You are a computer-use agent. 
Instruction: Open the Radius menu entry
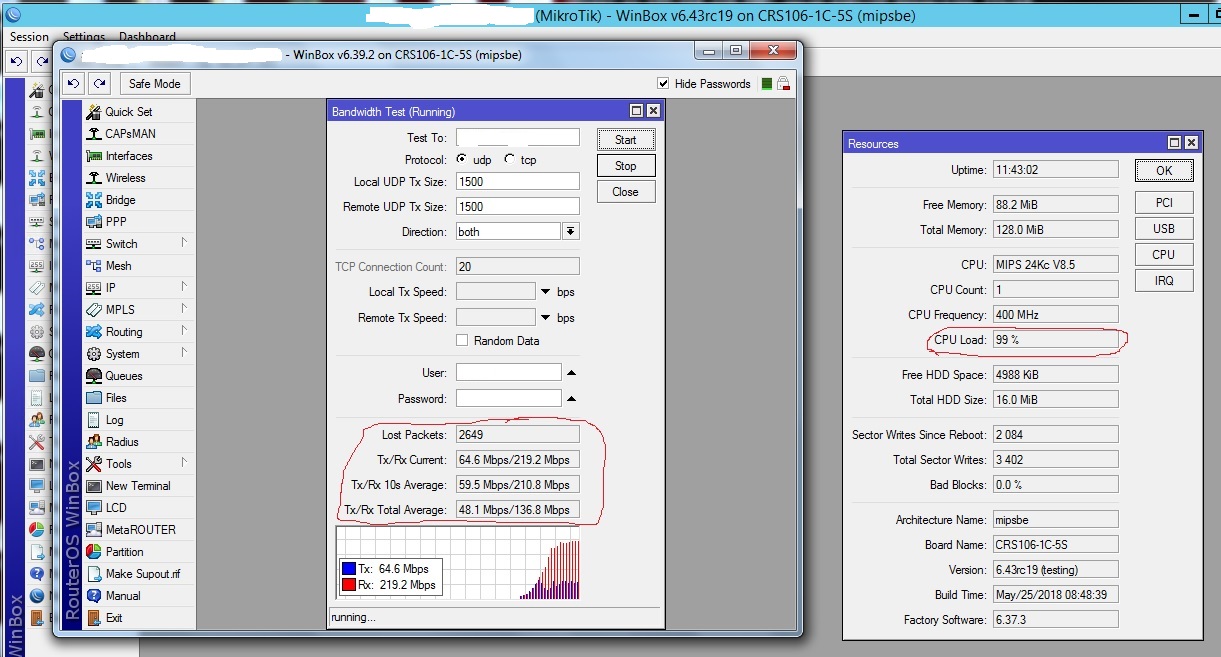click(122, 442)
